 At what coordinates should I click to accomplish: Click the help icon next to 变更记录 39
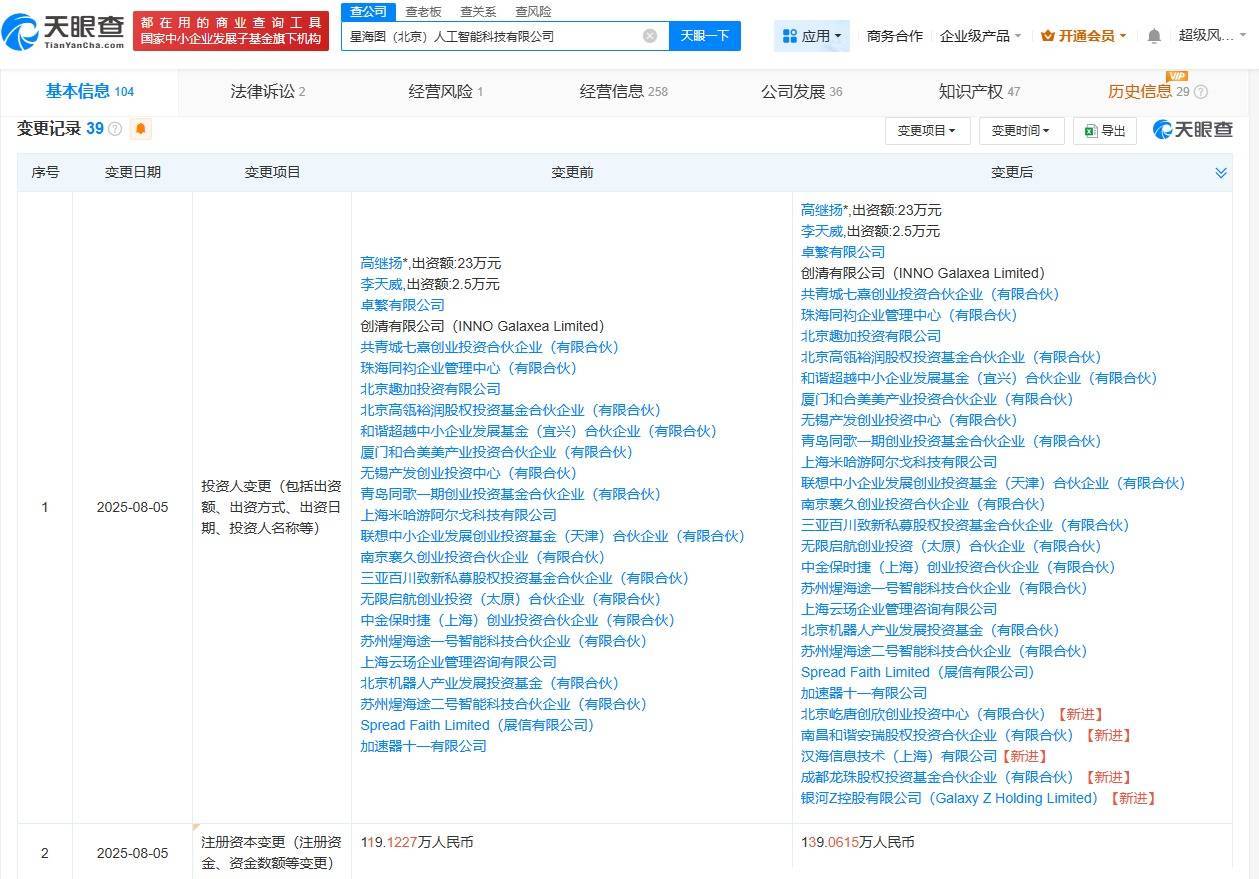point(115,129)
